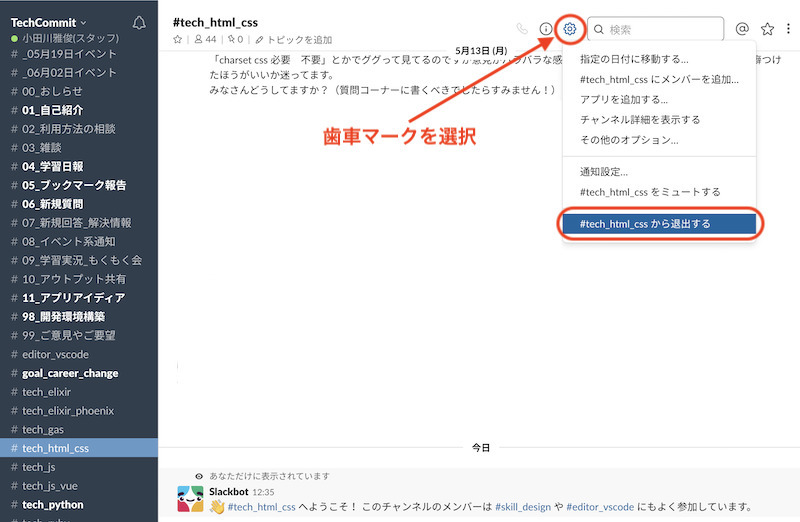
Task: Open goal_career_change channel
Action: (x=79, y=374)
